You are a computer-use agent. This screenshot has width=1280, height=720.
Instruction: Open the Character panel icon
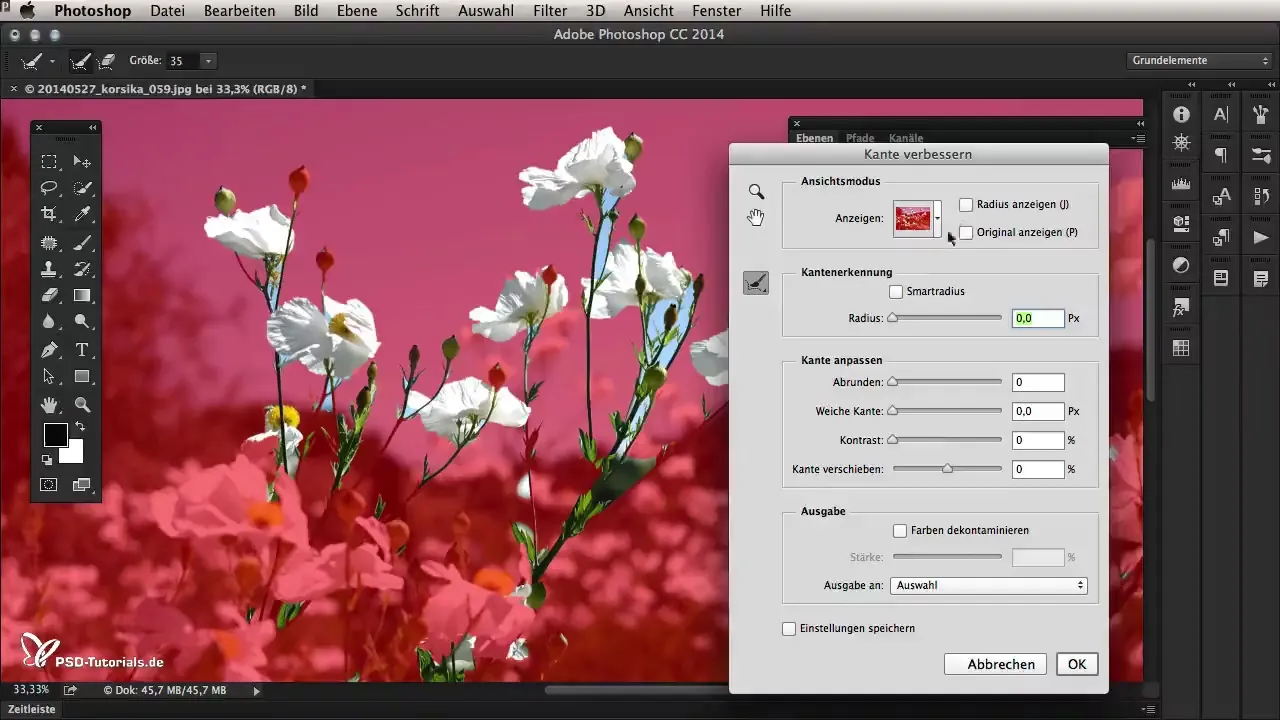[1221, 114]
